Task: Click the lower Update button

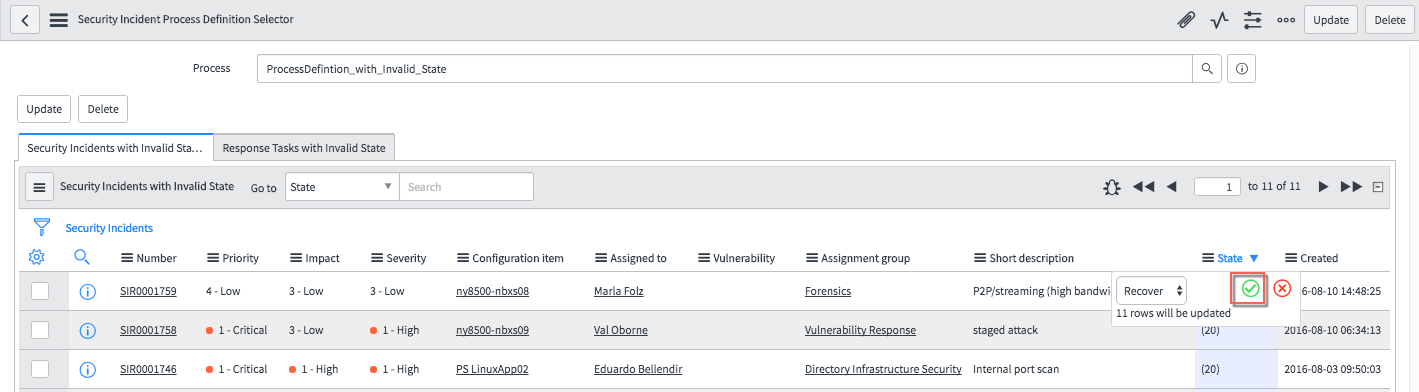Action: 43,109
